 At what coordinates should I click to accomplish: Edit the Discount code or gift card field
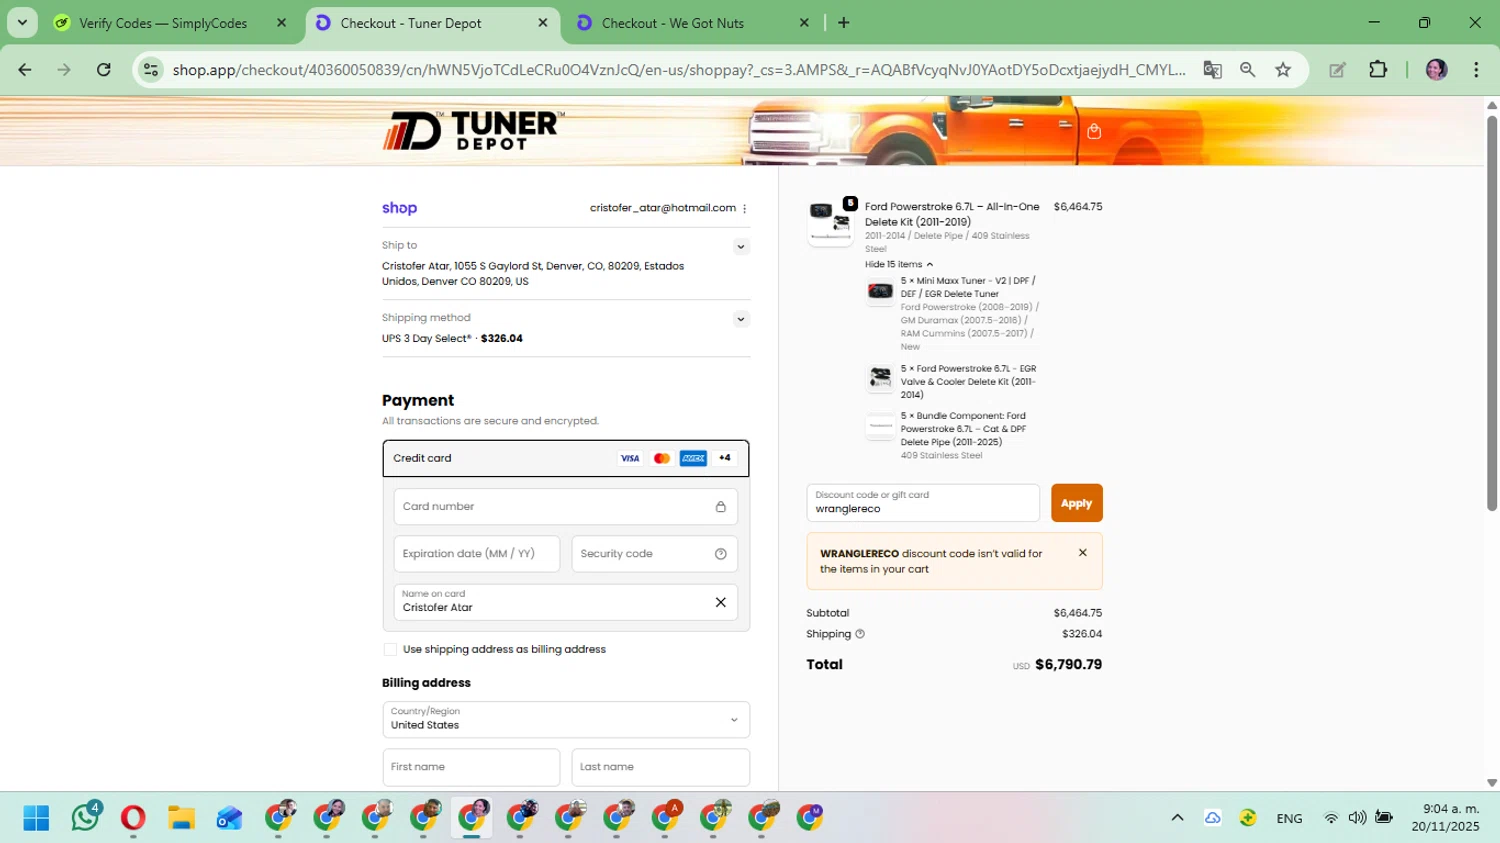(x=923, y=503)
